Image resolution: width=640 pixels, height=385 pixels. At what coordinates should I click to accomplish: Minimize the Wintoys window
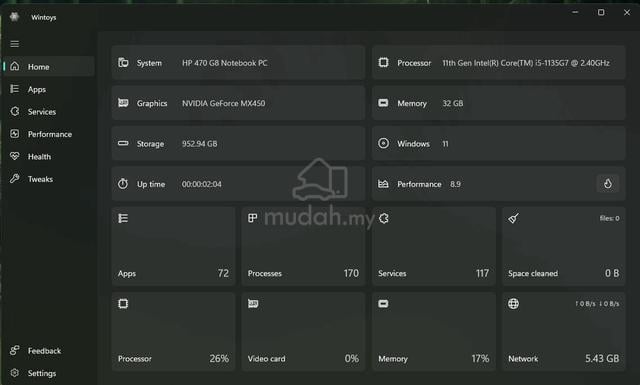[x=575, y=13]
